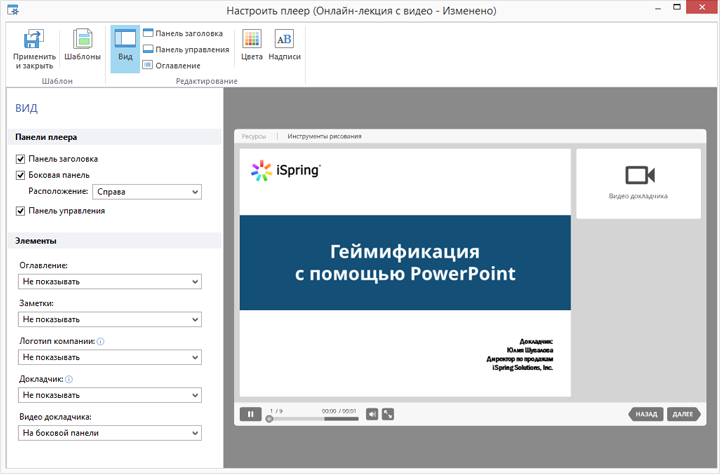Open the Заметки dropdown

coord(110,319)
